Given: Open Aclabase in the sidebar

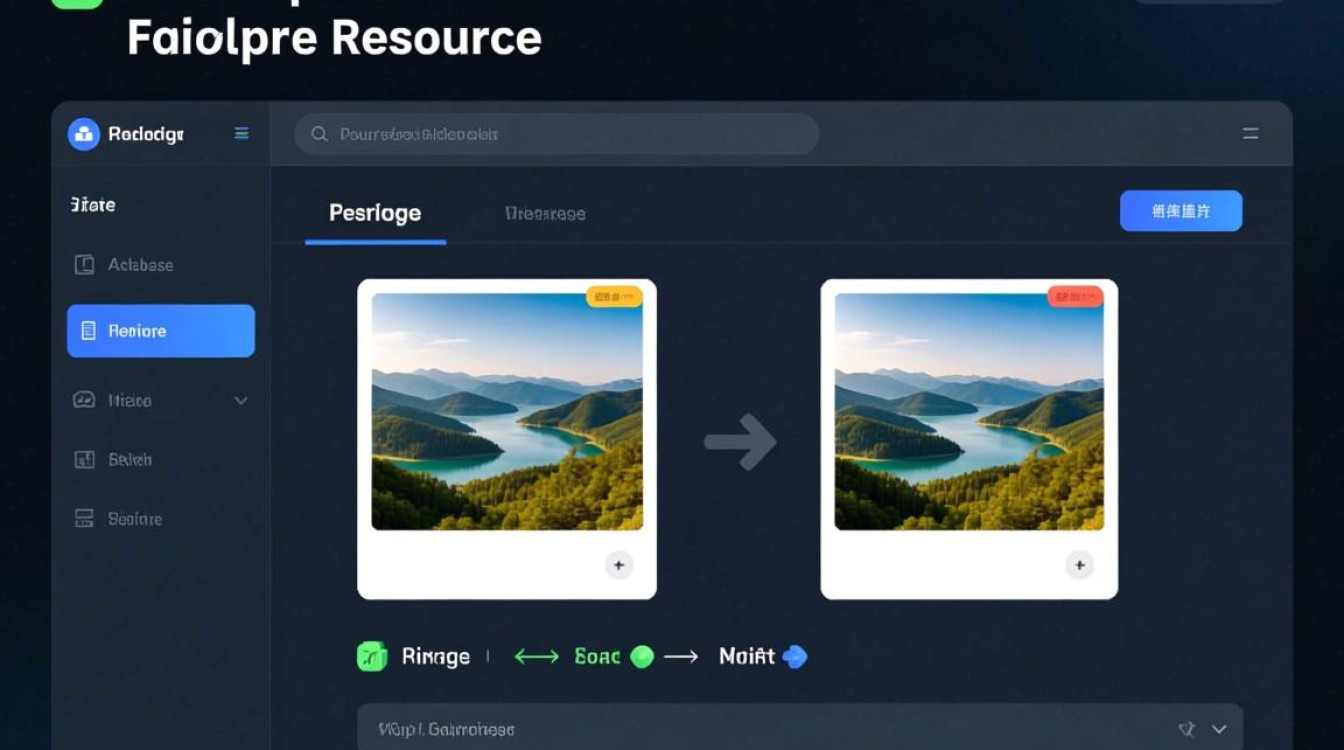Looking at the screenshot, I should coord(140,265).
